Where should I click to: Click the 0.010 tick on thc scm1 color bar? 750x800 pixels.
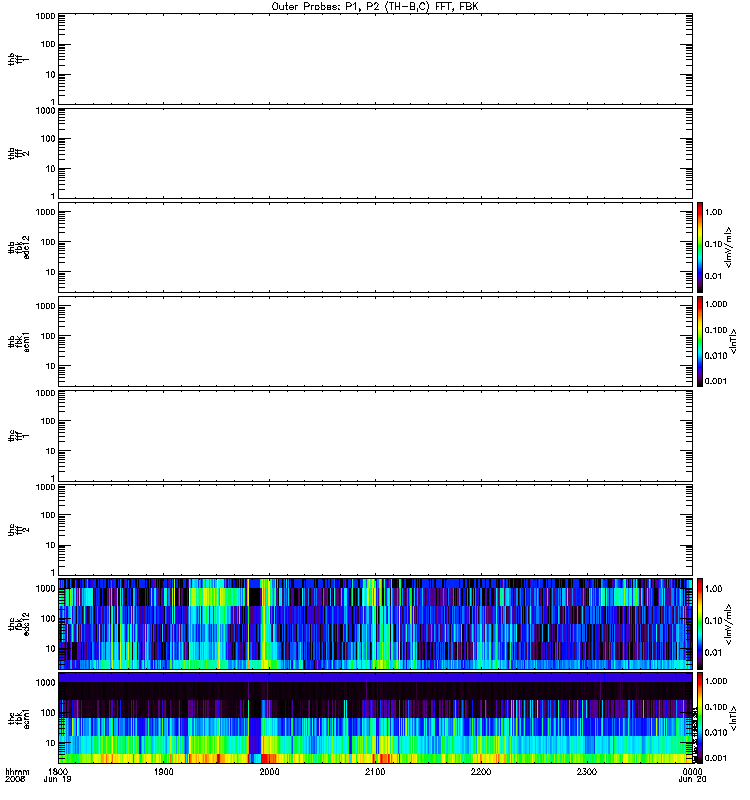[716, 732]
